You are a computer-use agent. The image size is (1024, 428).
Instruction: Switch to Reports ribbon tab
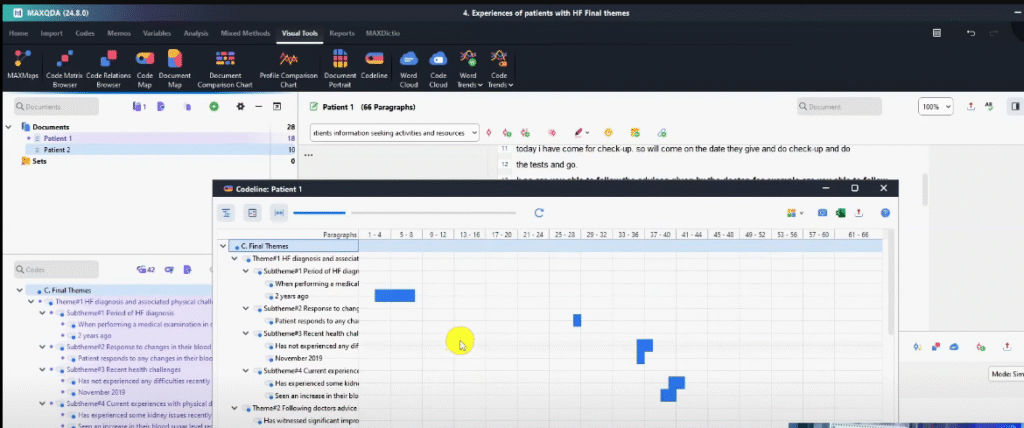(x=342, y=33)
